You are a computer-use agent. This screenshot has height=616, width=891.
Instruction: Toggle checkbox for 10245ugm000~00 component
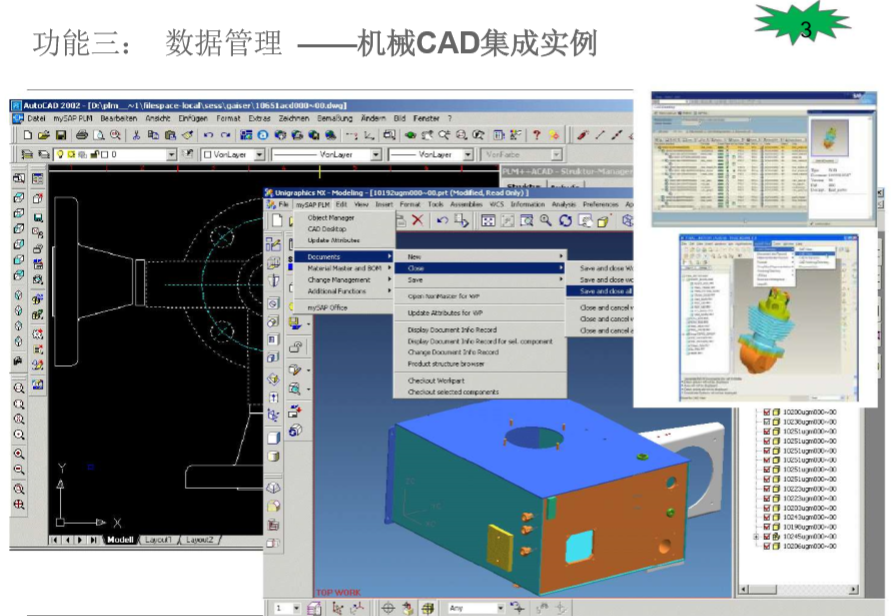coord(767,536)
